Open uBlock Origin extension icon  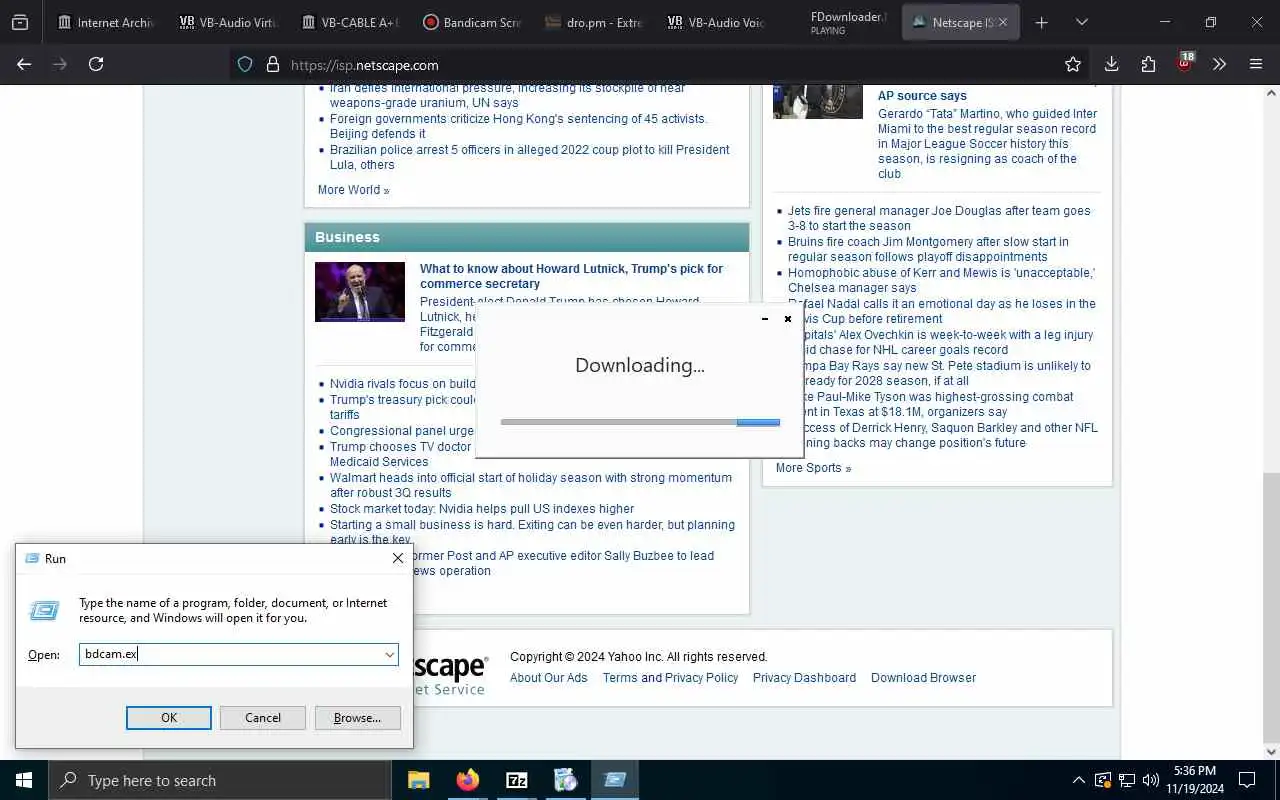tap(1185, 63)
